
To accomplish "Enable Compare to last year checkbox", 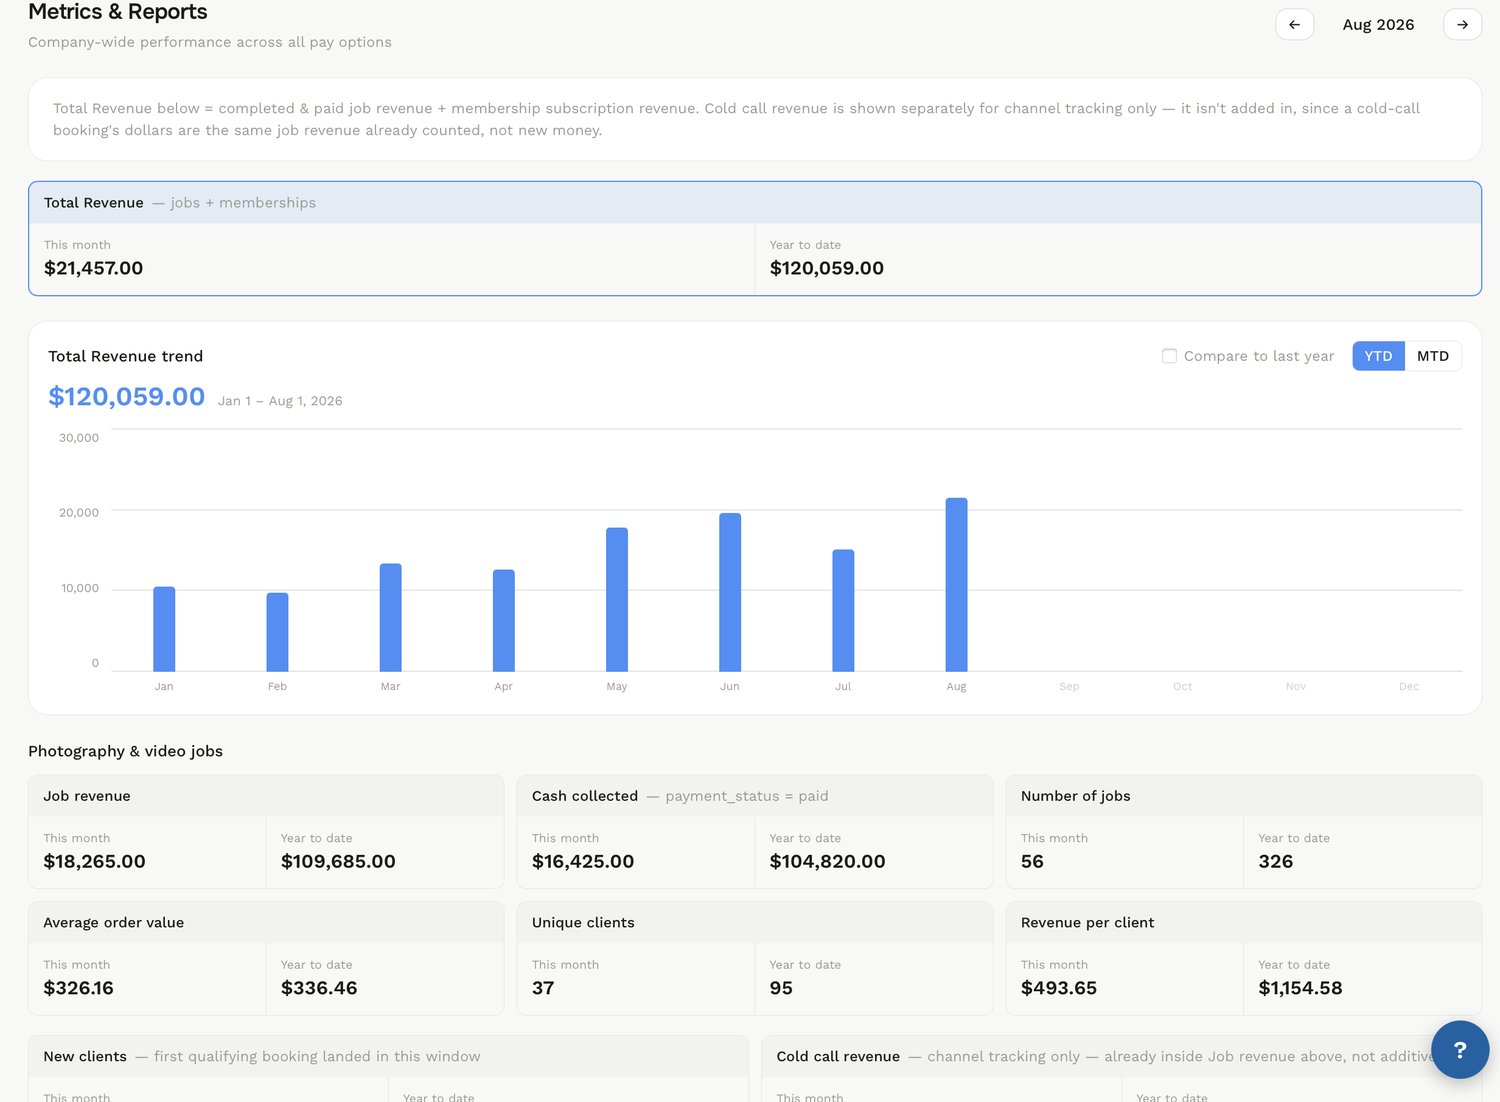I will [x=1169, y=356].
